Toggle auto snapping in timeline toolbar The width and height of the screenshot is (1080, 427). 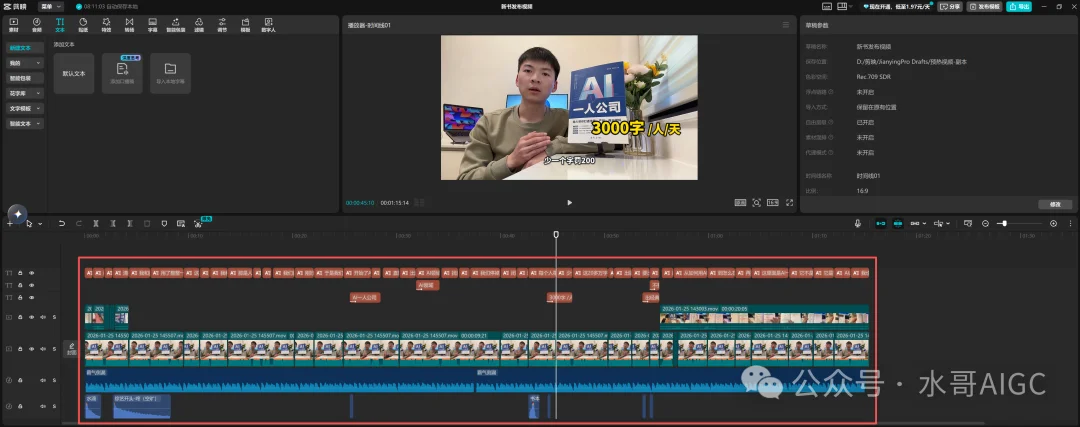pyautogui.click(x=898, y=223)
